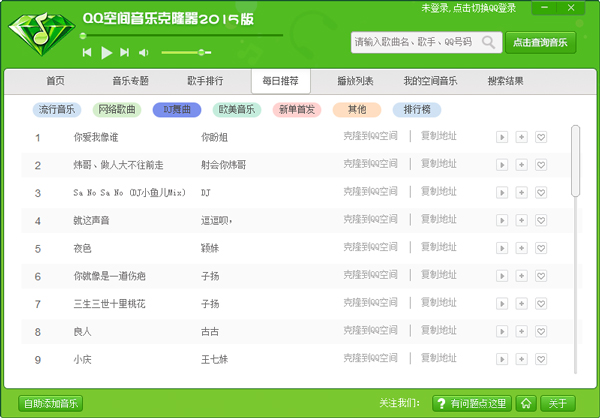Image resolution: width=600 pixels, height=418 pixels.
Task: Add song 3 using its plus icon
Action: click(521, 192)
